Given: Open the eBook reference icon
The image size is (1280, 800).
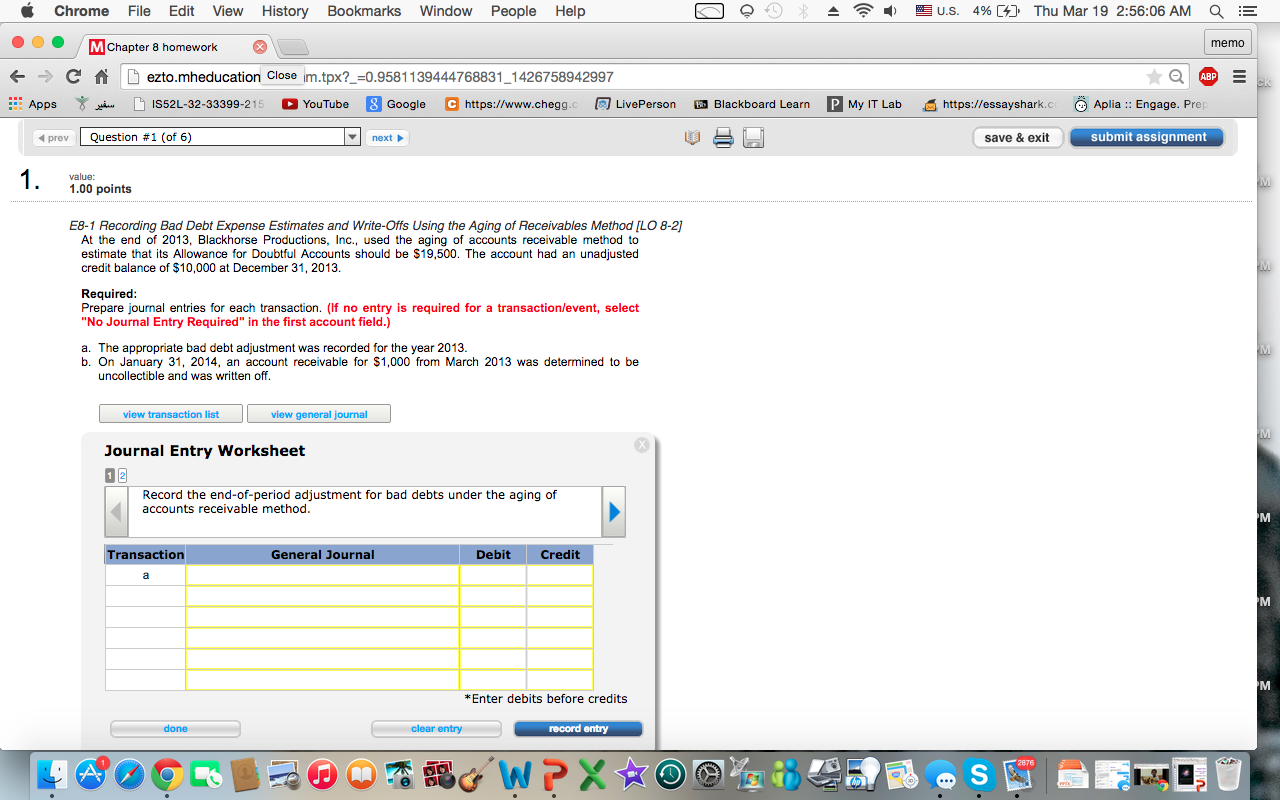Looking at the screenshot, I should pyautogui.click(x=692, y=137).
